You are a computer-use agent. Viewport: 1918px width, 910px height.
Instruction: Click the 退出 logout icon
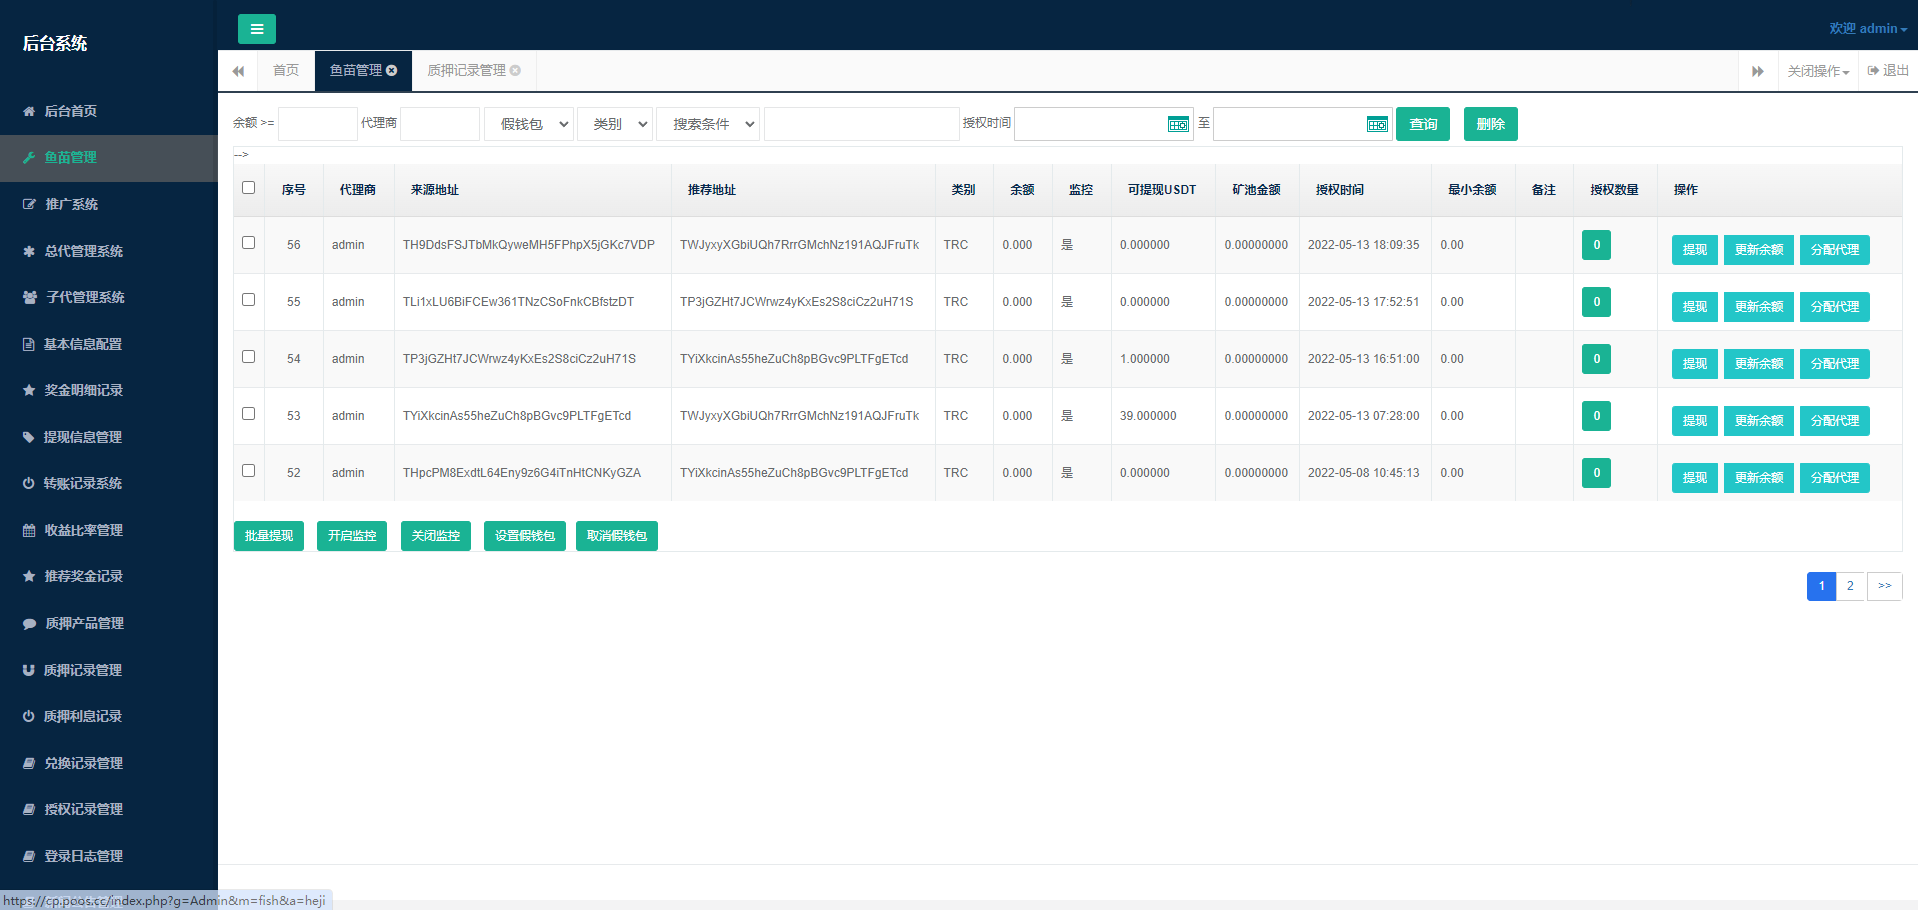[x=1873, y=70]
